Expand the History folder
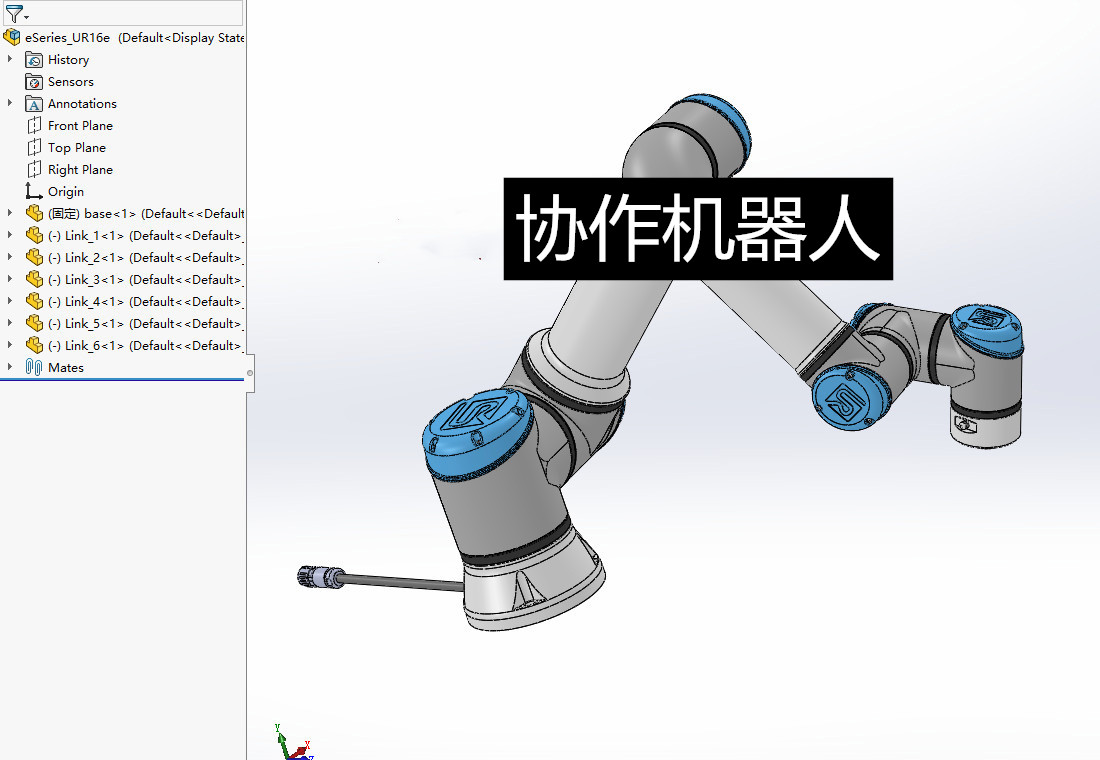 pyautogui.click(x=10, y=59)
